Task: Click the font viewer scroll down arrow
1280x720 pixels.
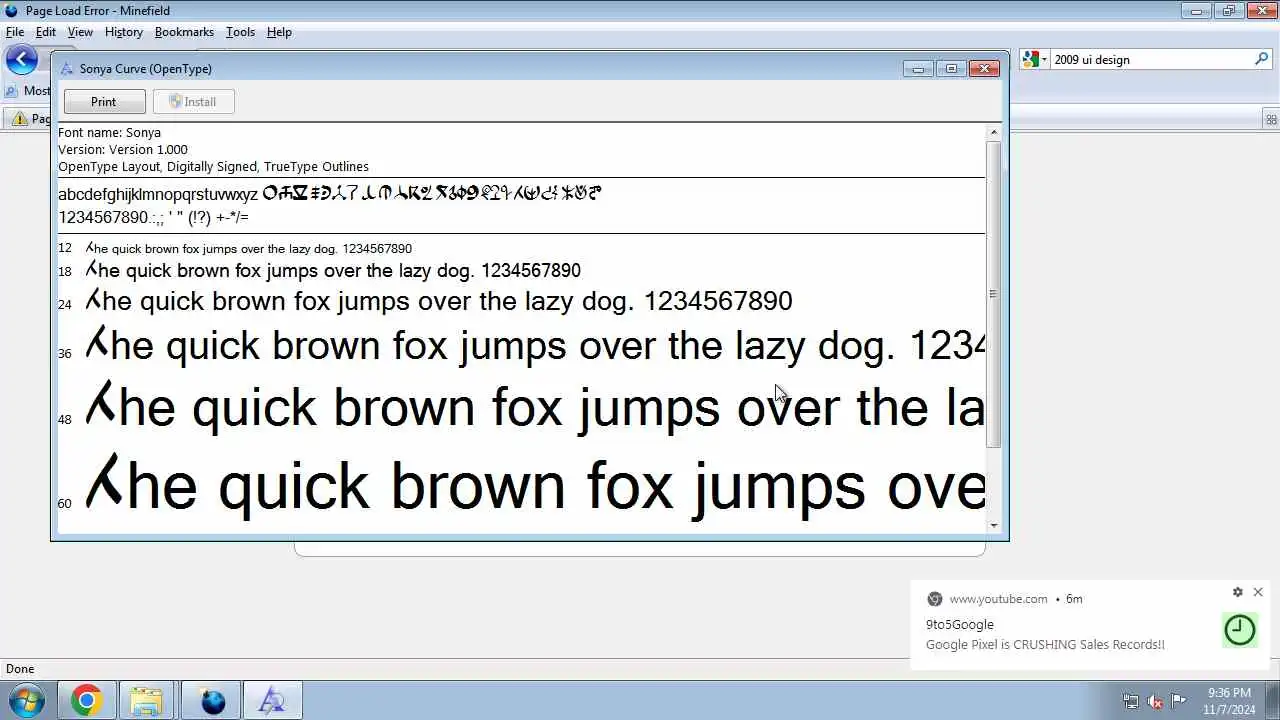Action: coord(993,525)
